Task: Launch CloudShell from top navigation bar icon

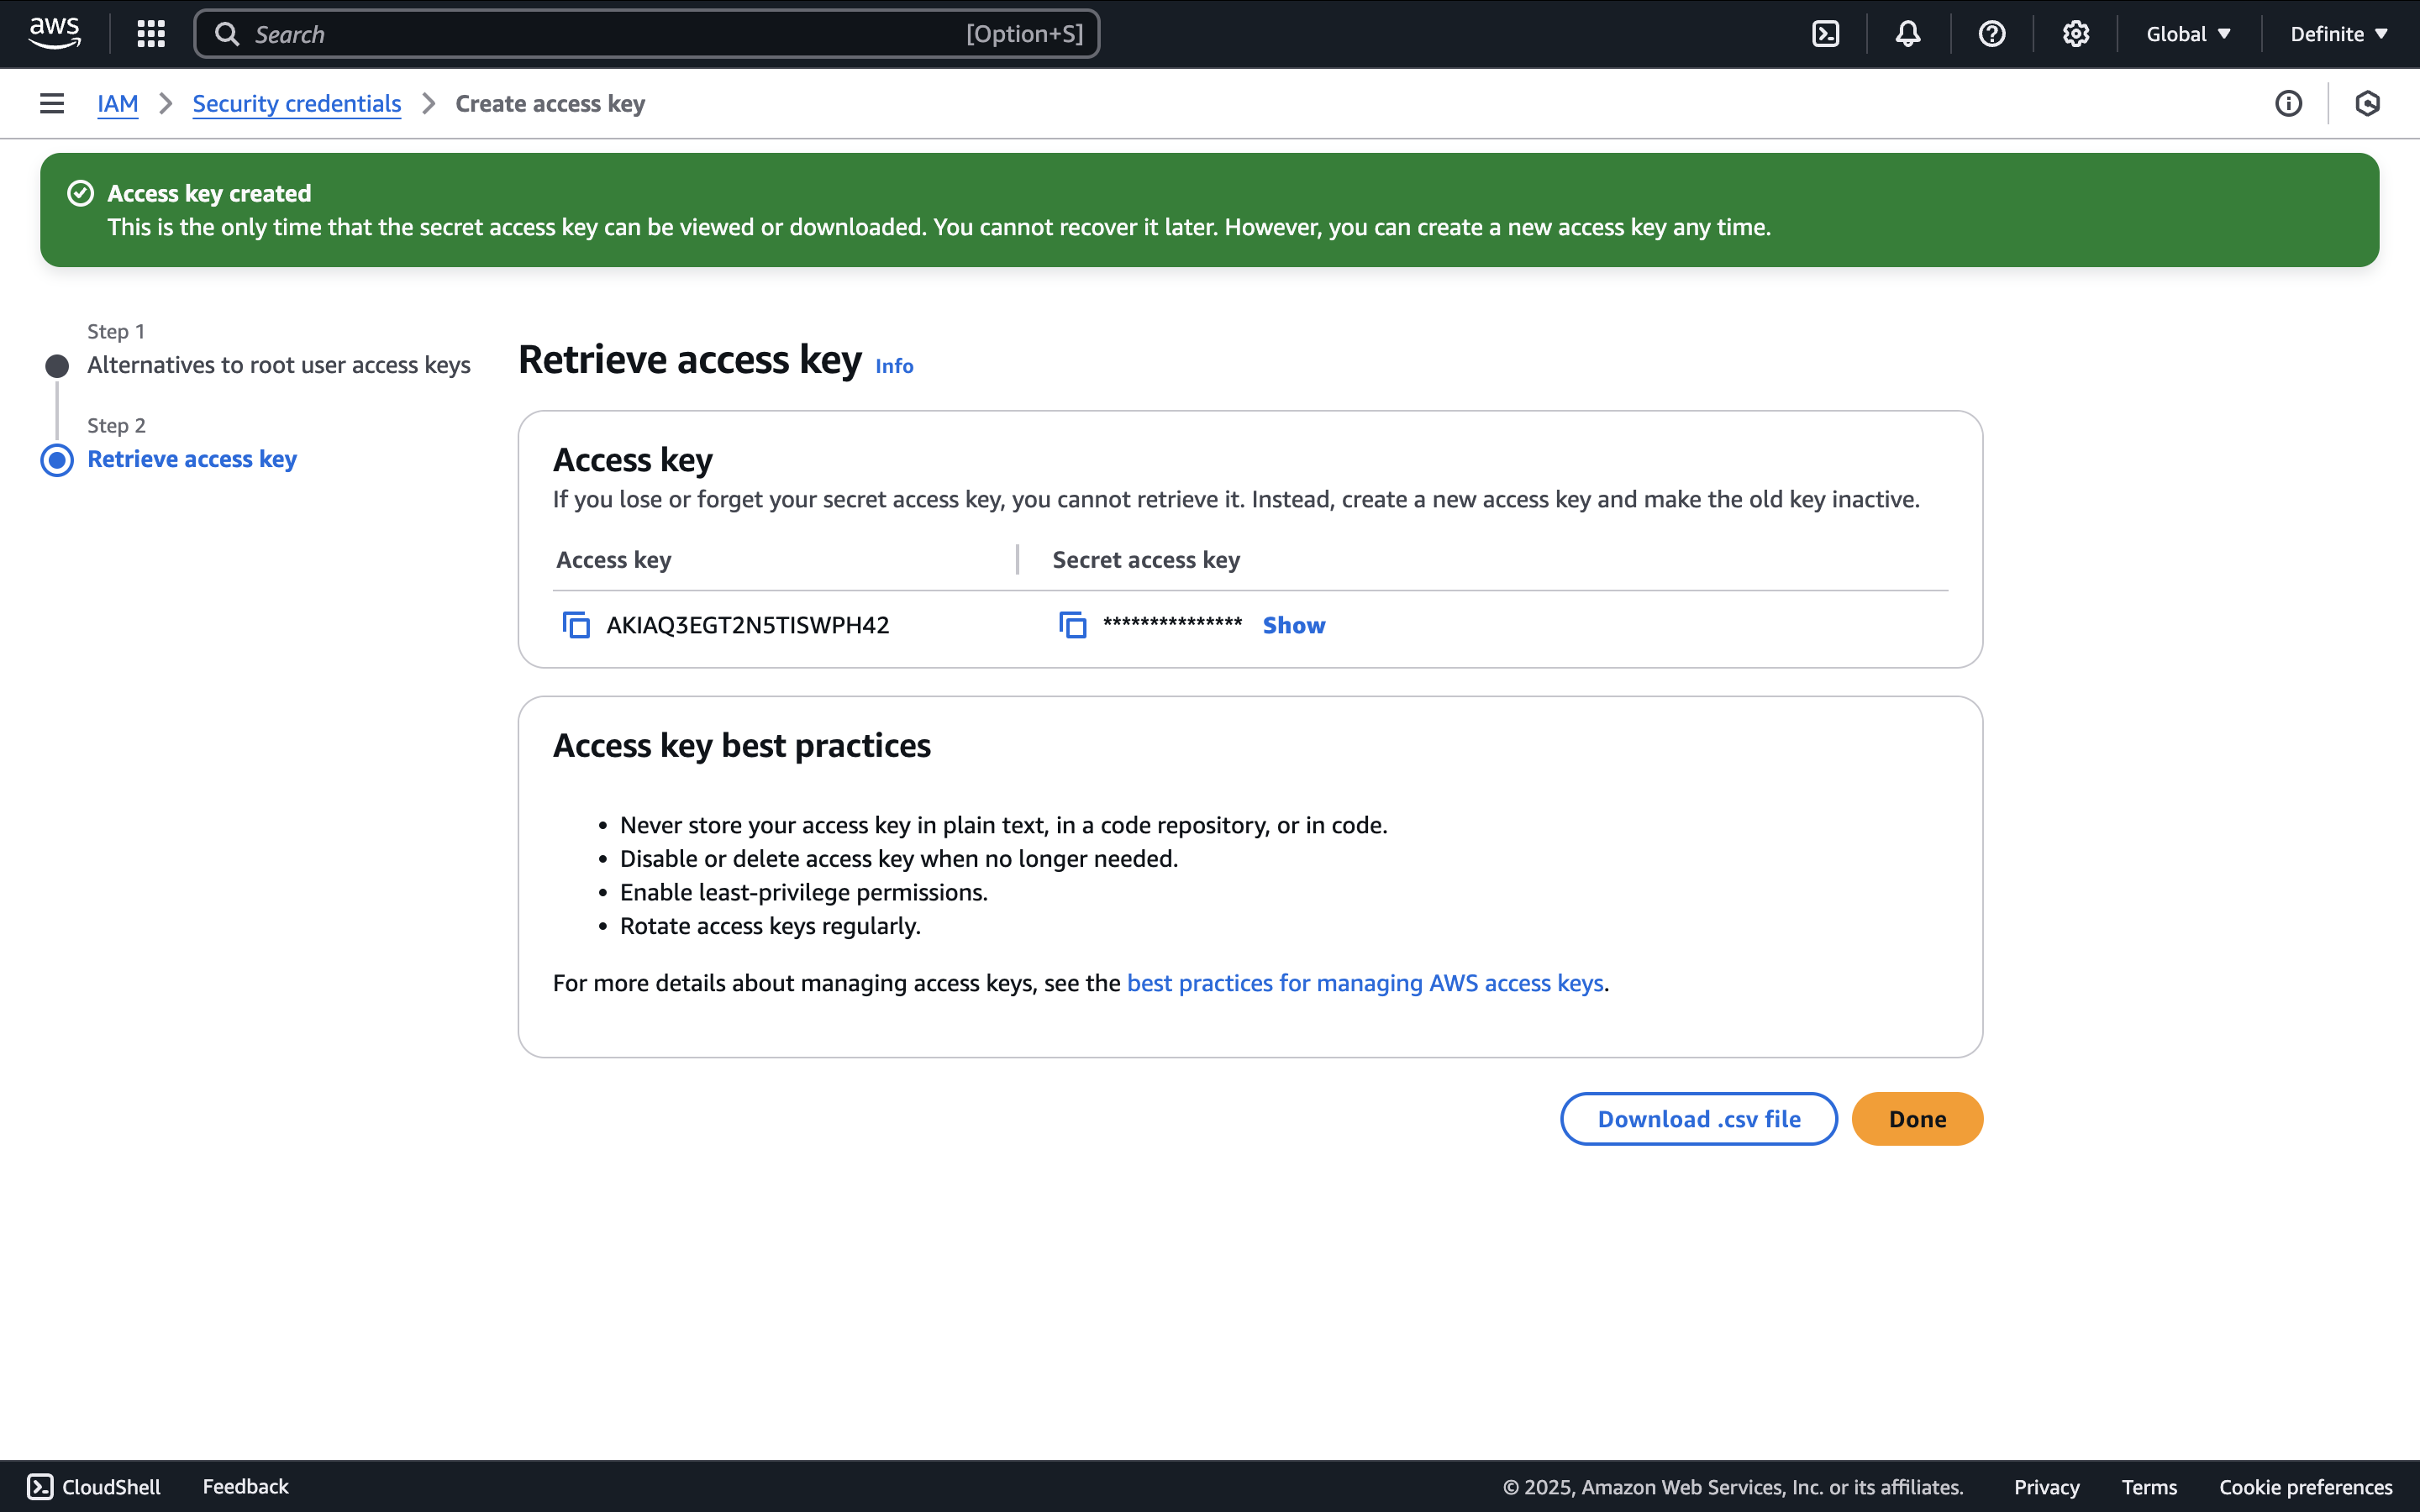Action: (1825, 34)
